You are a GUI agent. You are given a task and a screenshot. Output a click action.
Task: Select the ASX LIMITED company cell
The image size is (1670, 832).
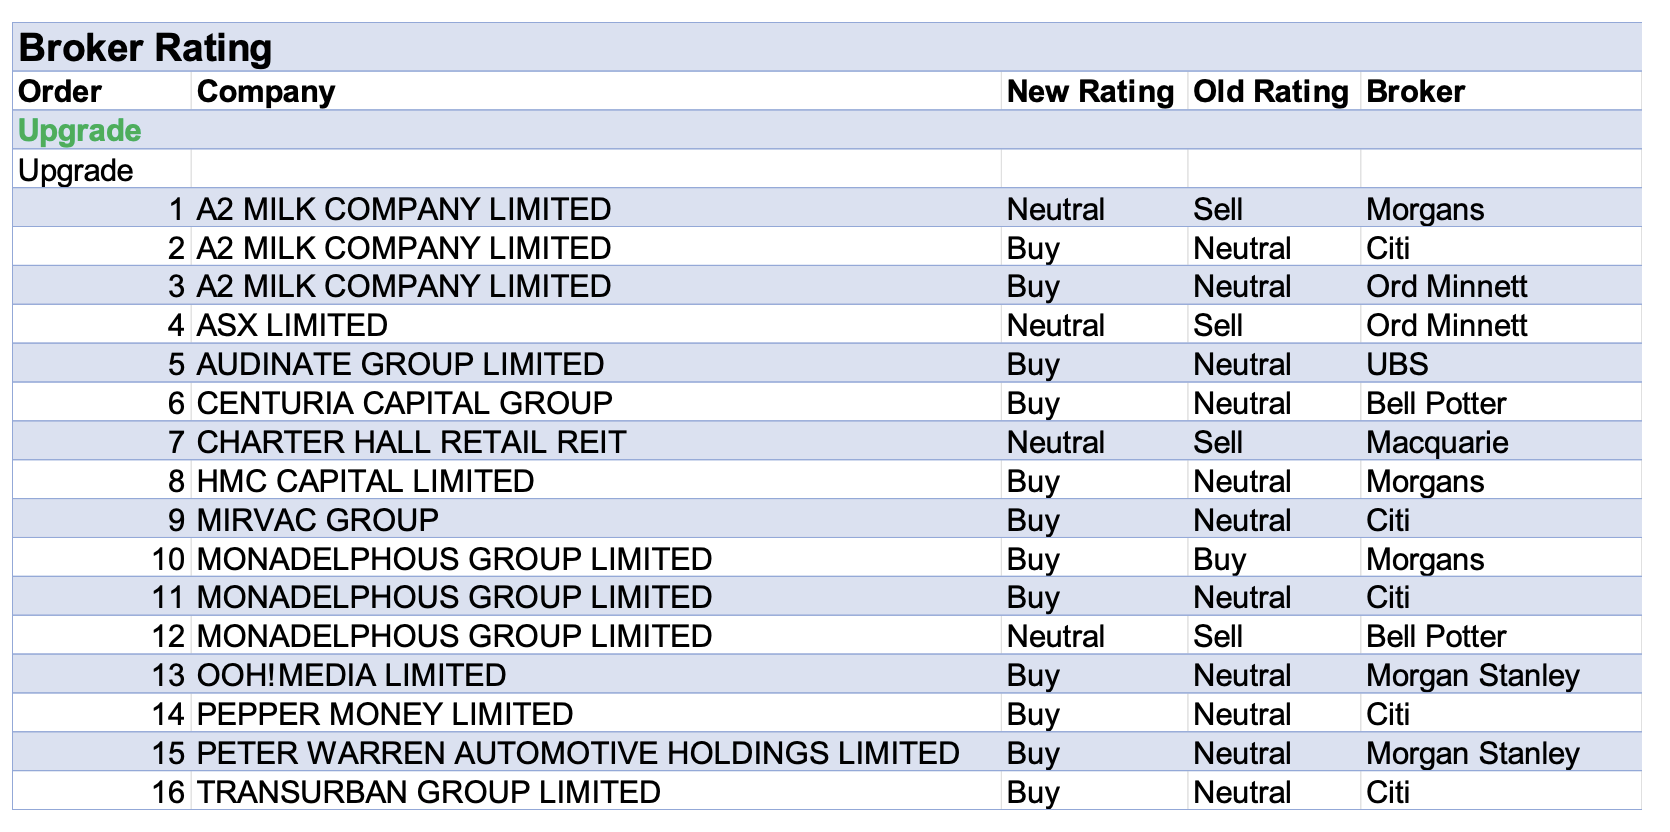click(x=292, y=326)
